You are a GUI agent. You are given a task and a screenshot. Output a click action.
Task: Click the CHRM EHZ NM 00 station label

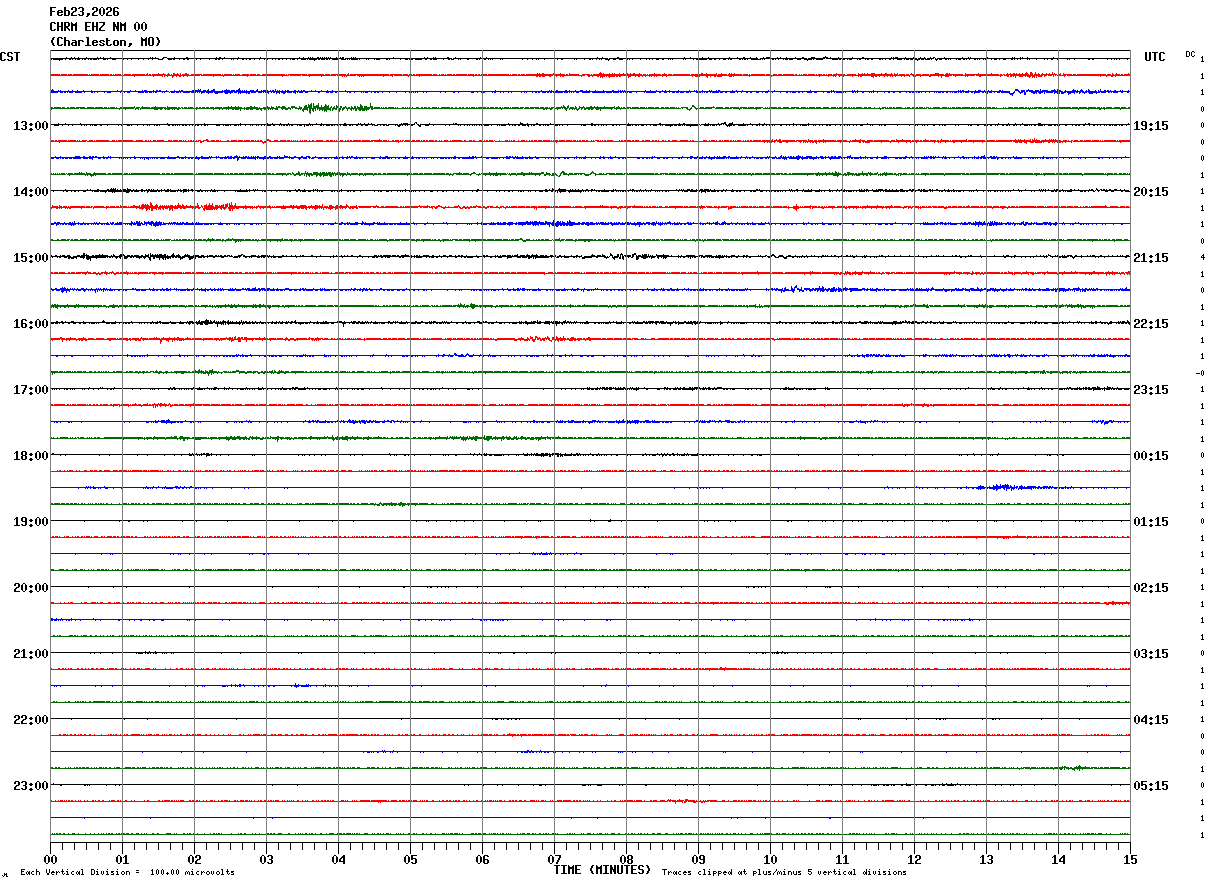98,27
